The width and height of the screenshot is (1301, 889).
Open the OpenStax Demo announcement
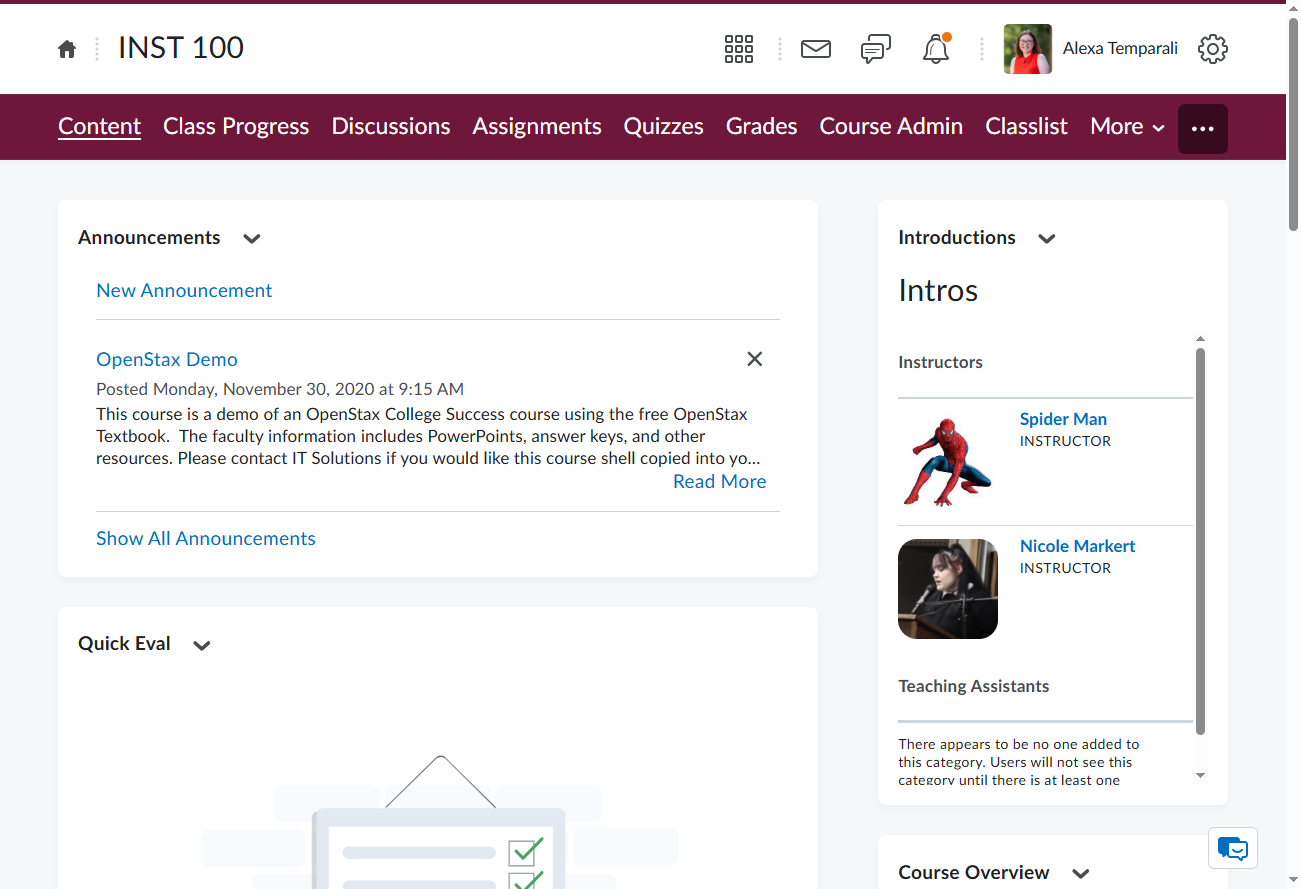tap(167, 359)
